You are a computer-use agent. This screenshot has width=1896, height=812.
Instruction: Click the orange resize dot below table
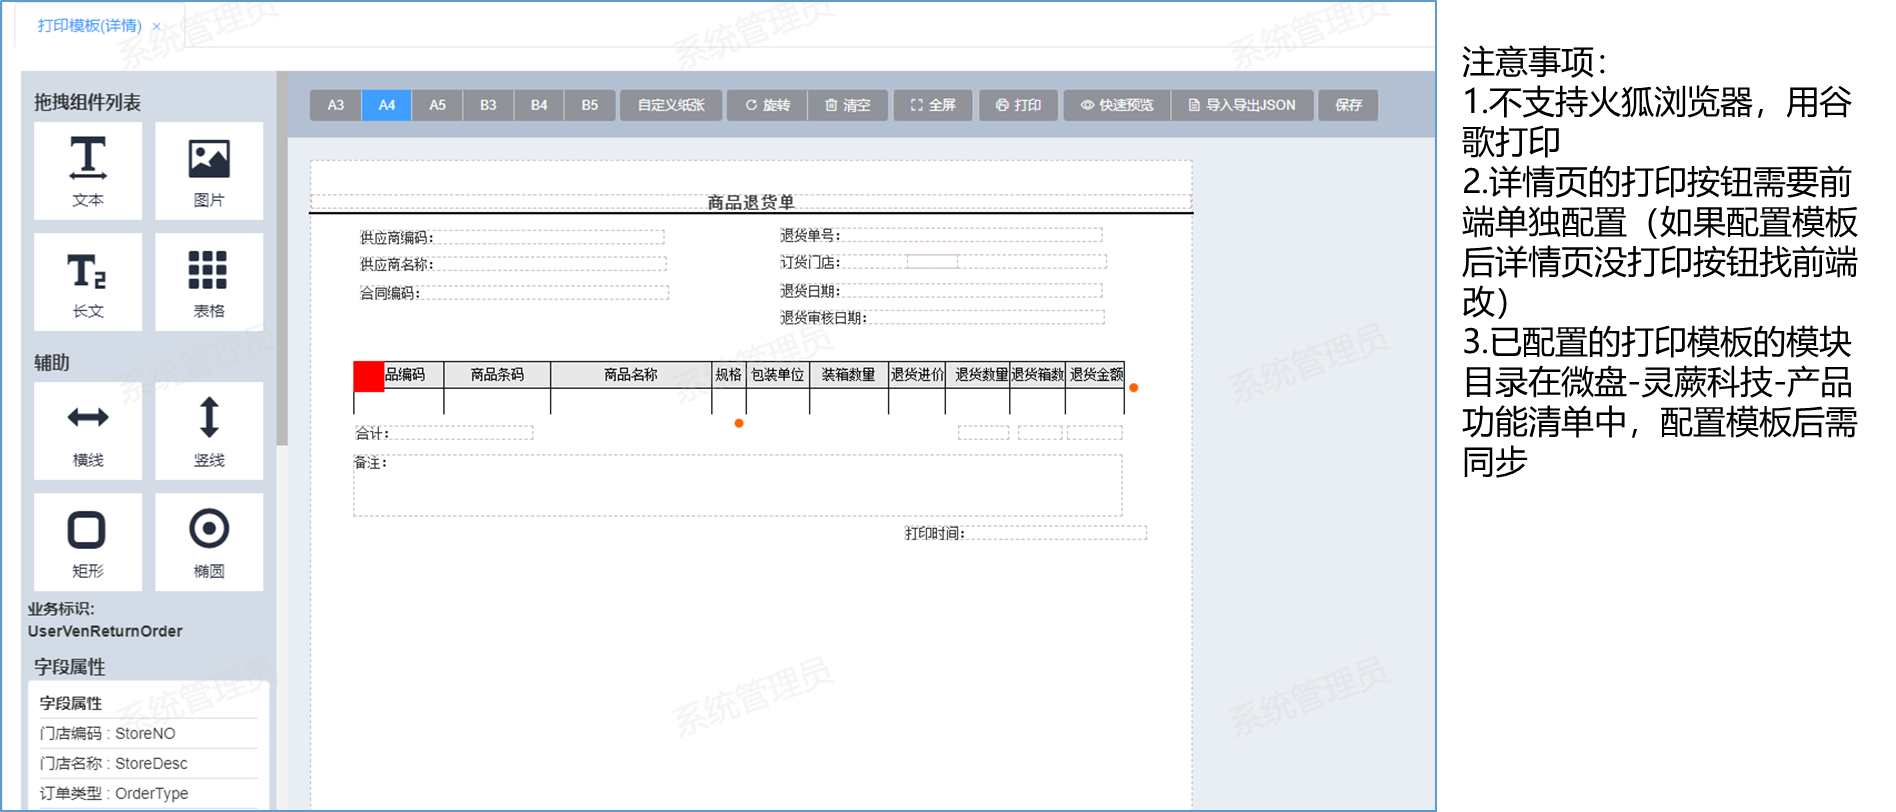(739, 424)
